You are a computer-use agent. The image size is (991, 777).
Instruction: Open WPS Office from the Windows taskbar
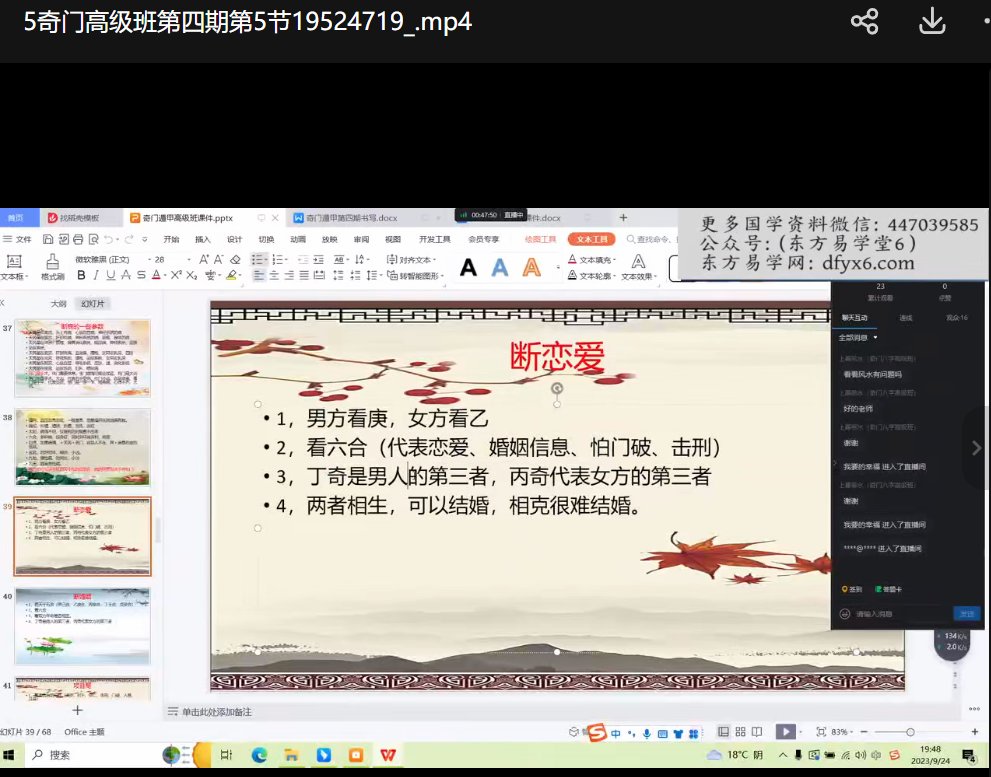[x=387, y=755]
